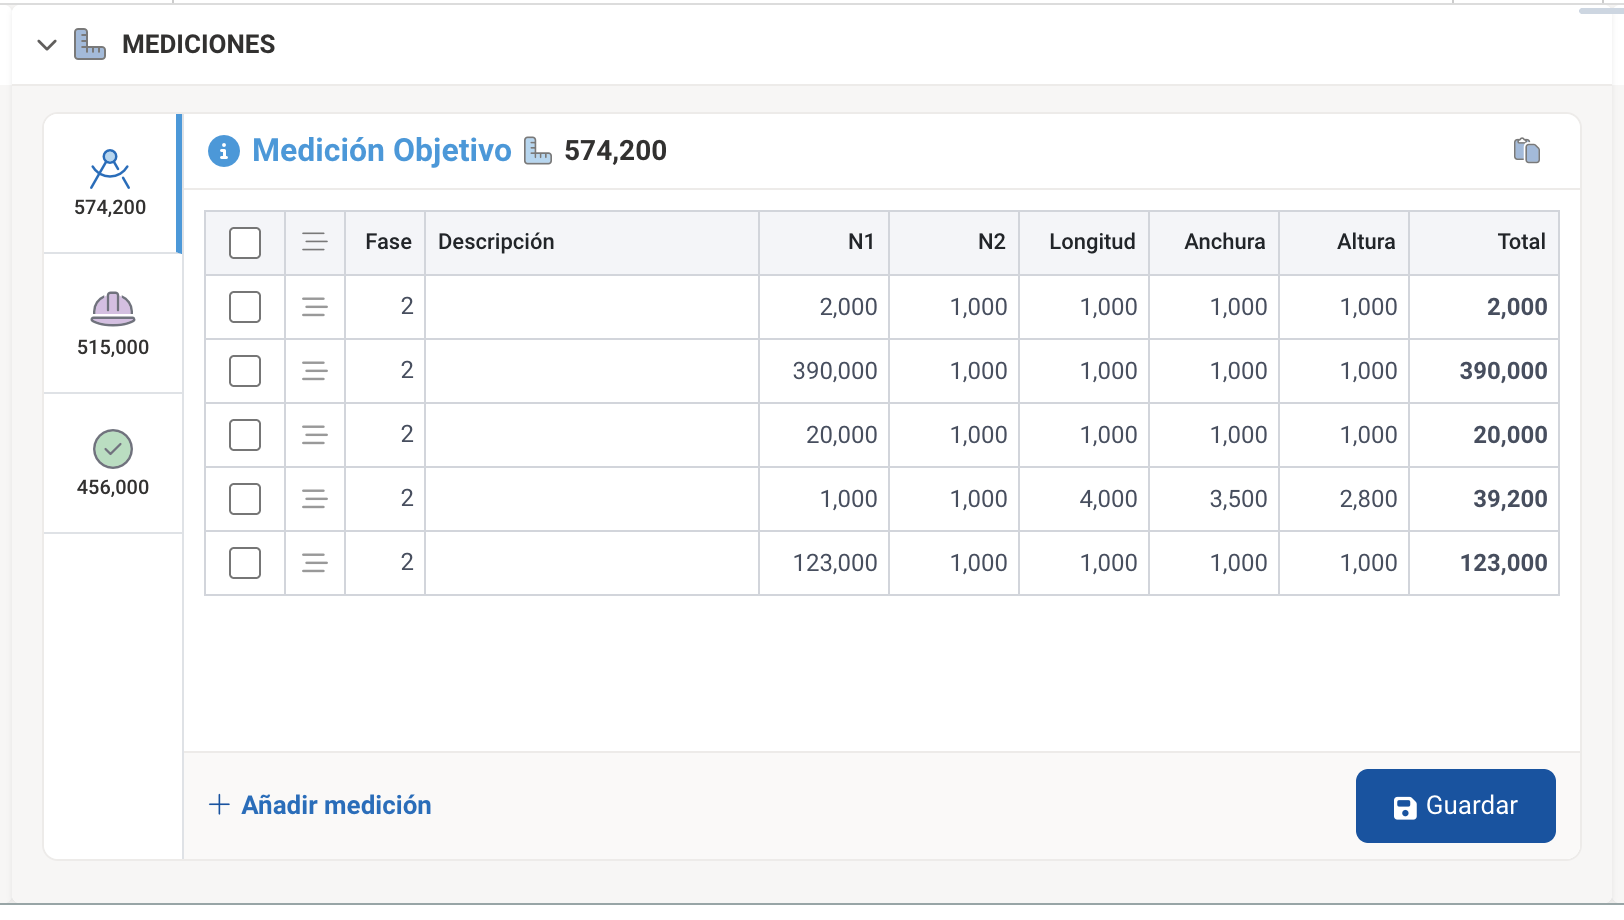Click drag handle of the 390,000 row
Screen dimensions: 1624x920
315,371
